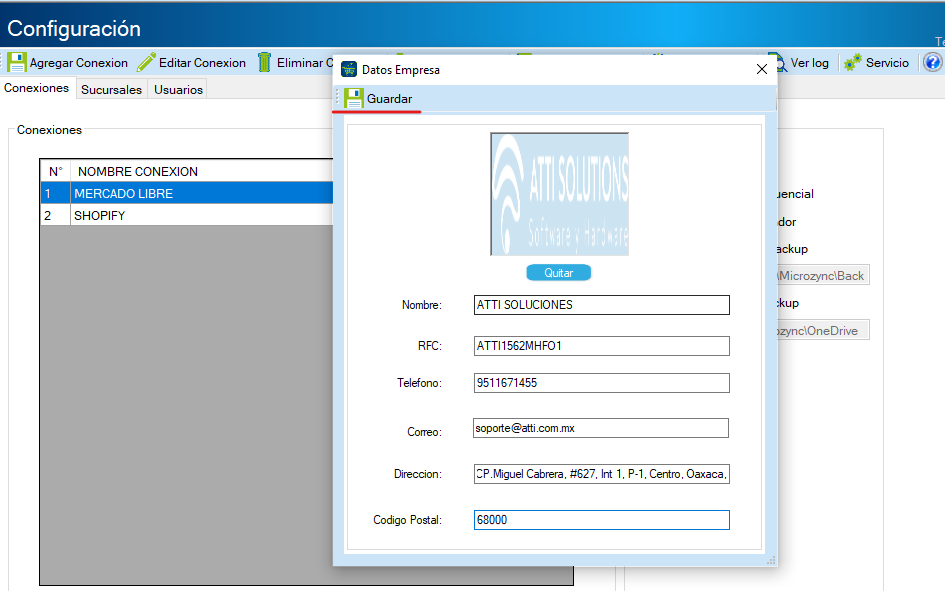Click the OneDrive path field
The width and height of the screenshot is (945, 591).
click(823, 330)
